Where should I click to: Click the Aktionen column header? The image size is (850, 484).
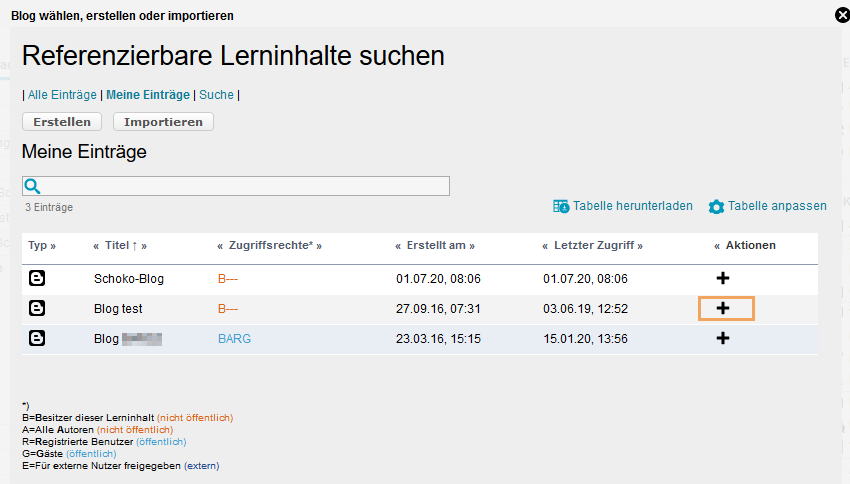tap(751, 246)
